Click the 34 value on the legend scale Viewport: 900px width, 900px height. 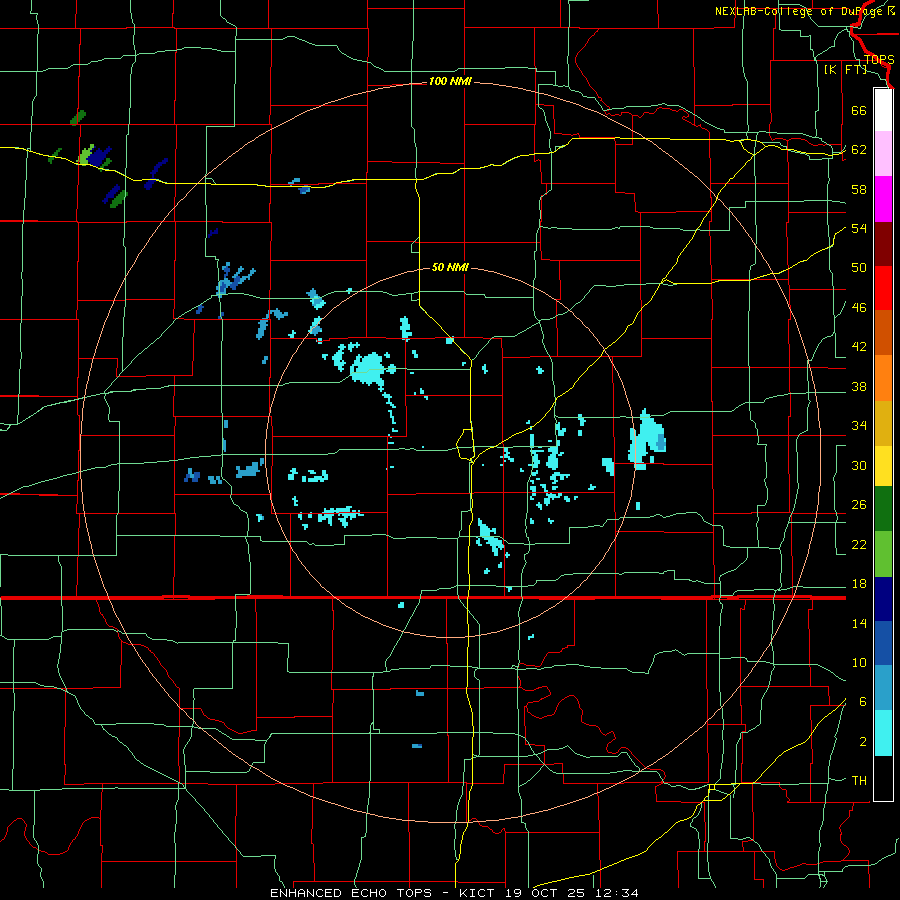click(x=859, y=426)
